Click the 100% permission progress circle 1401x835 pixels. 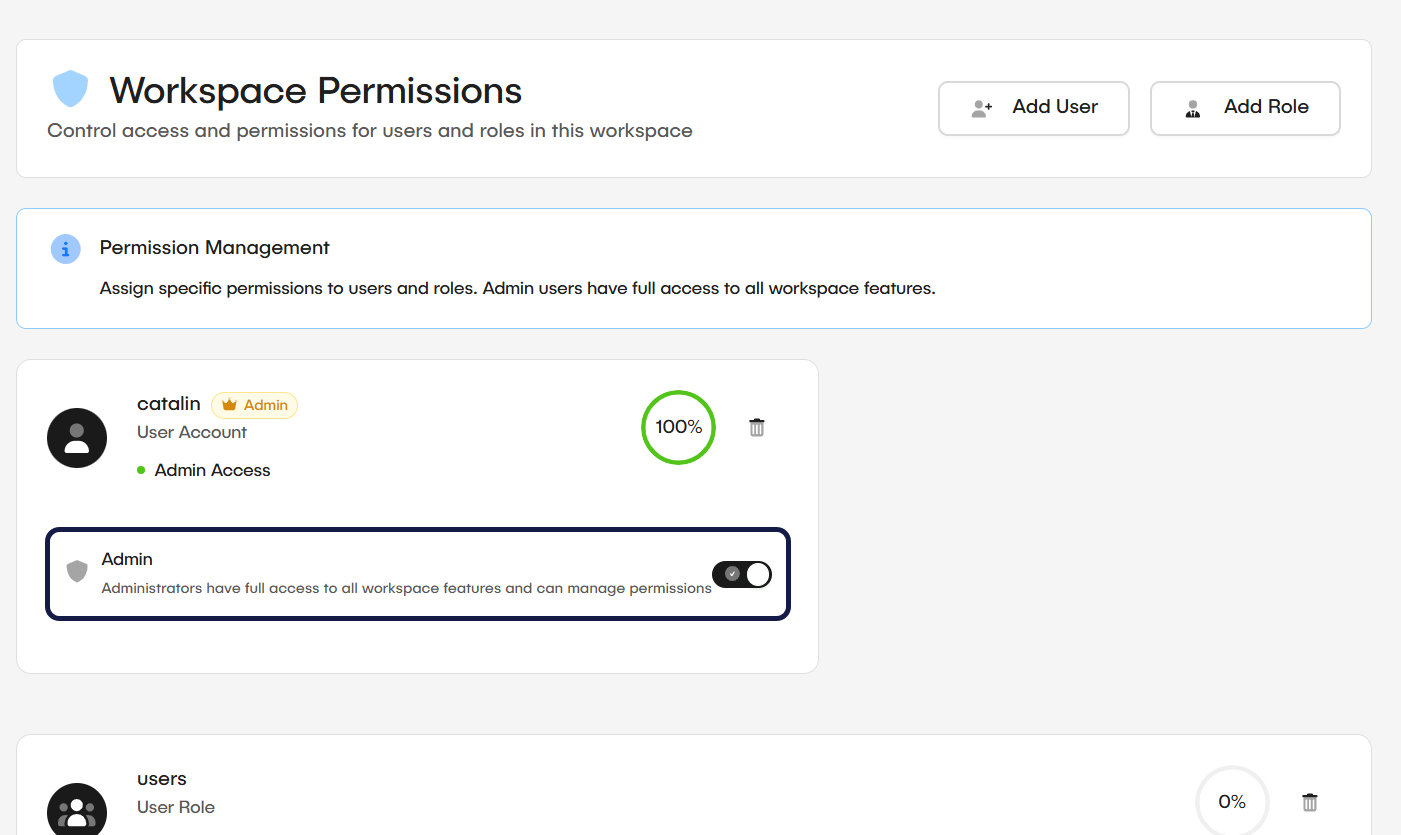tap(678, 427)
